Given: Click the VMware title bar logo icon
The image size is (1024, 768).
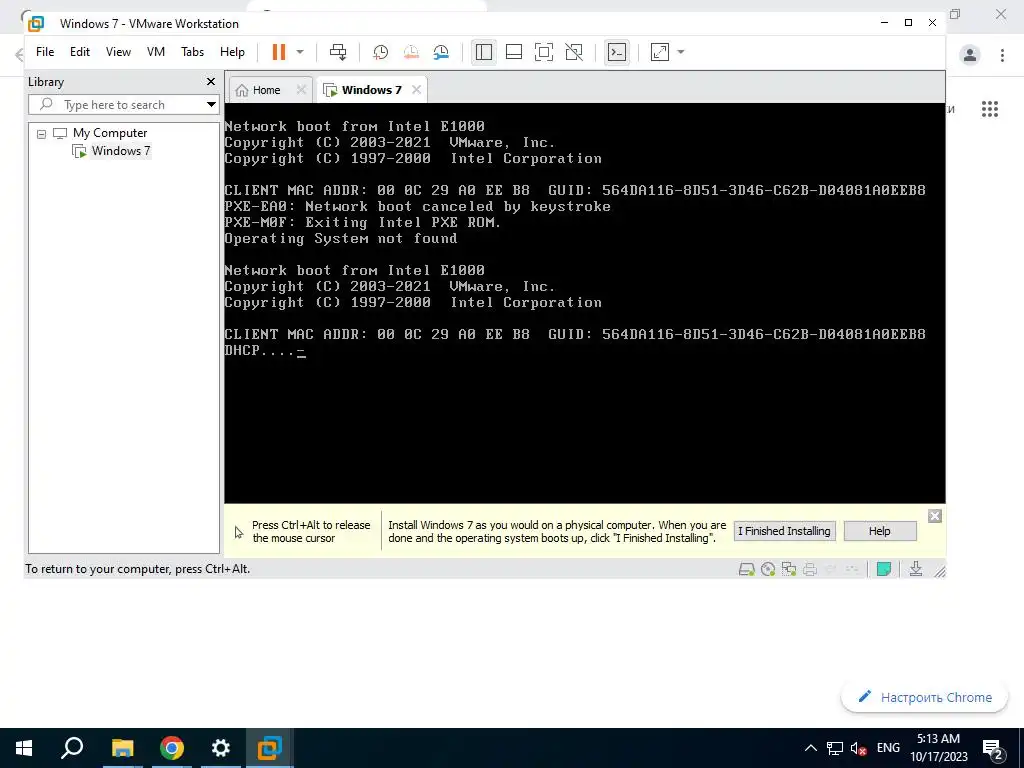Looking at the screenshot, I should [36, 24].
